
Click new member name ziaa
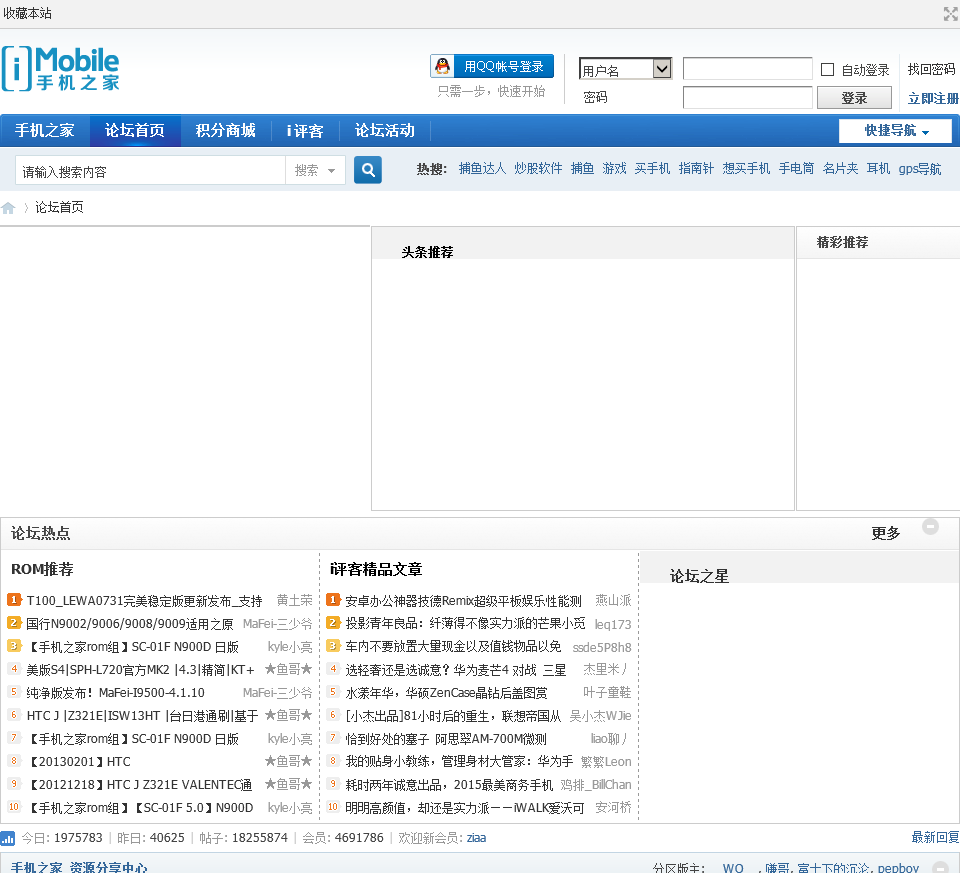pyautogui.click(x=476, y=837)
